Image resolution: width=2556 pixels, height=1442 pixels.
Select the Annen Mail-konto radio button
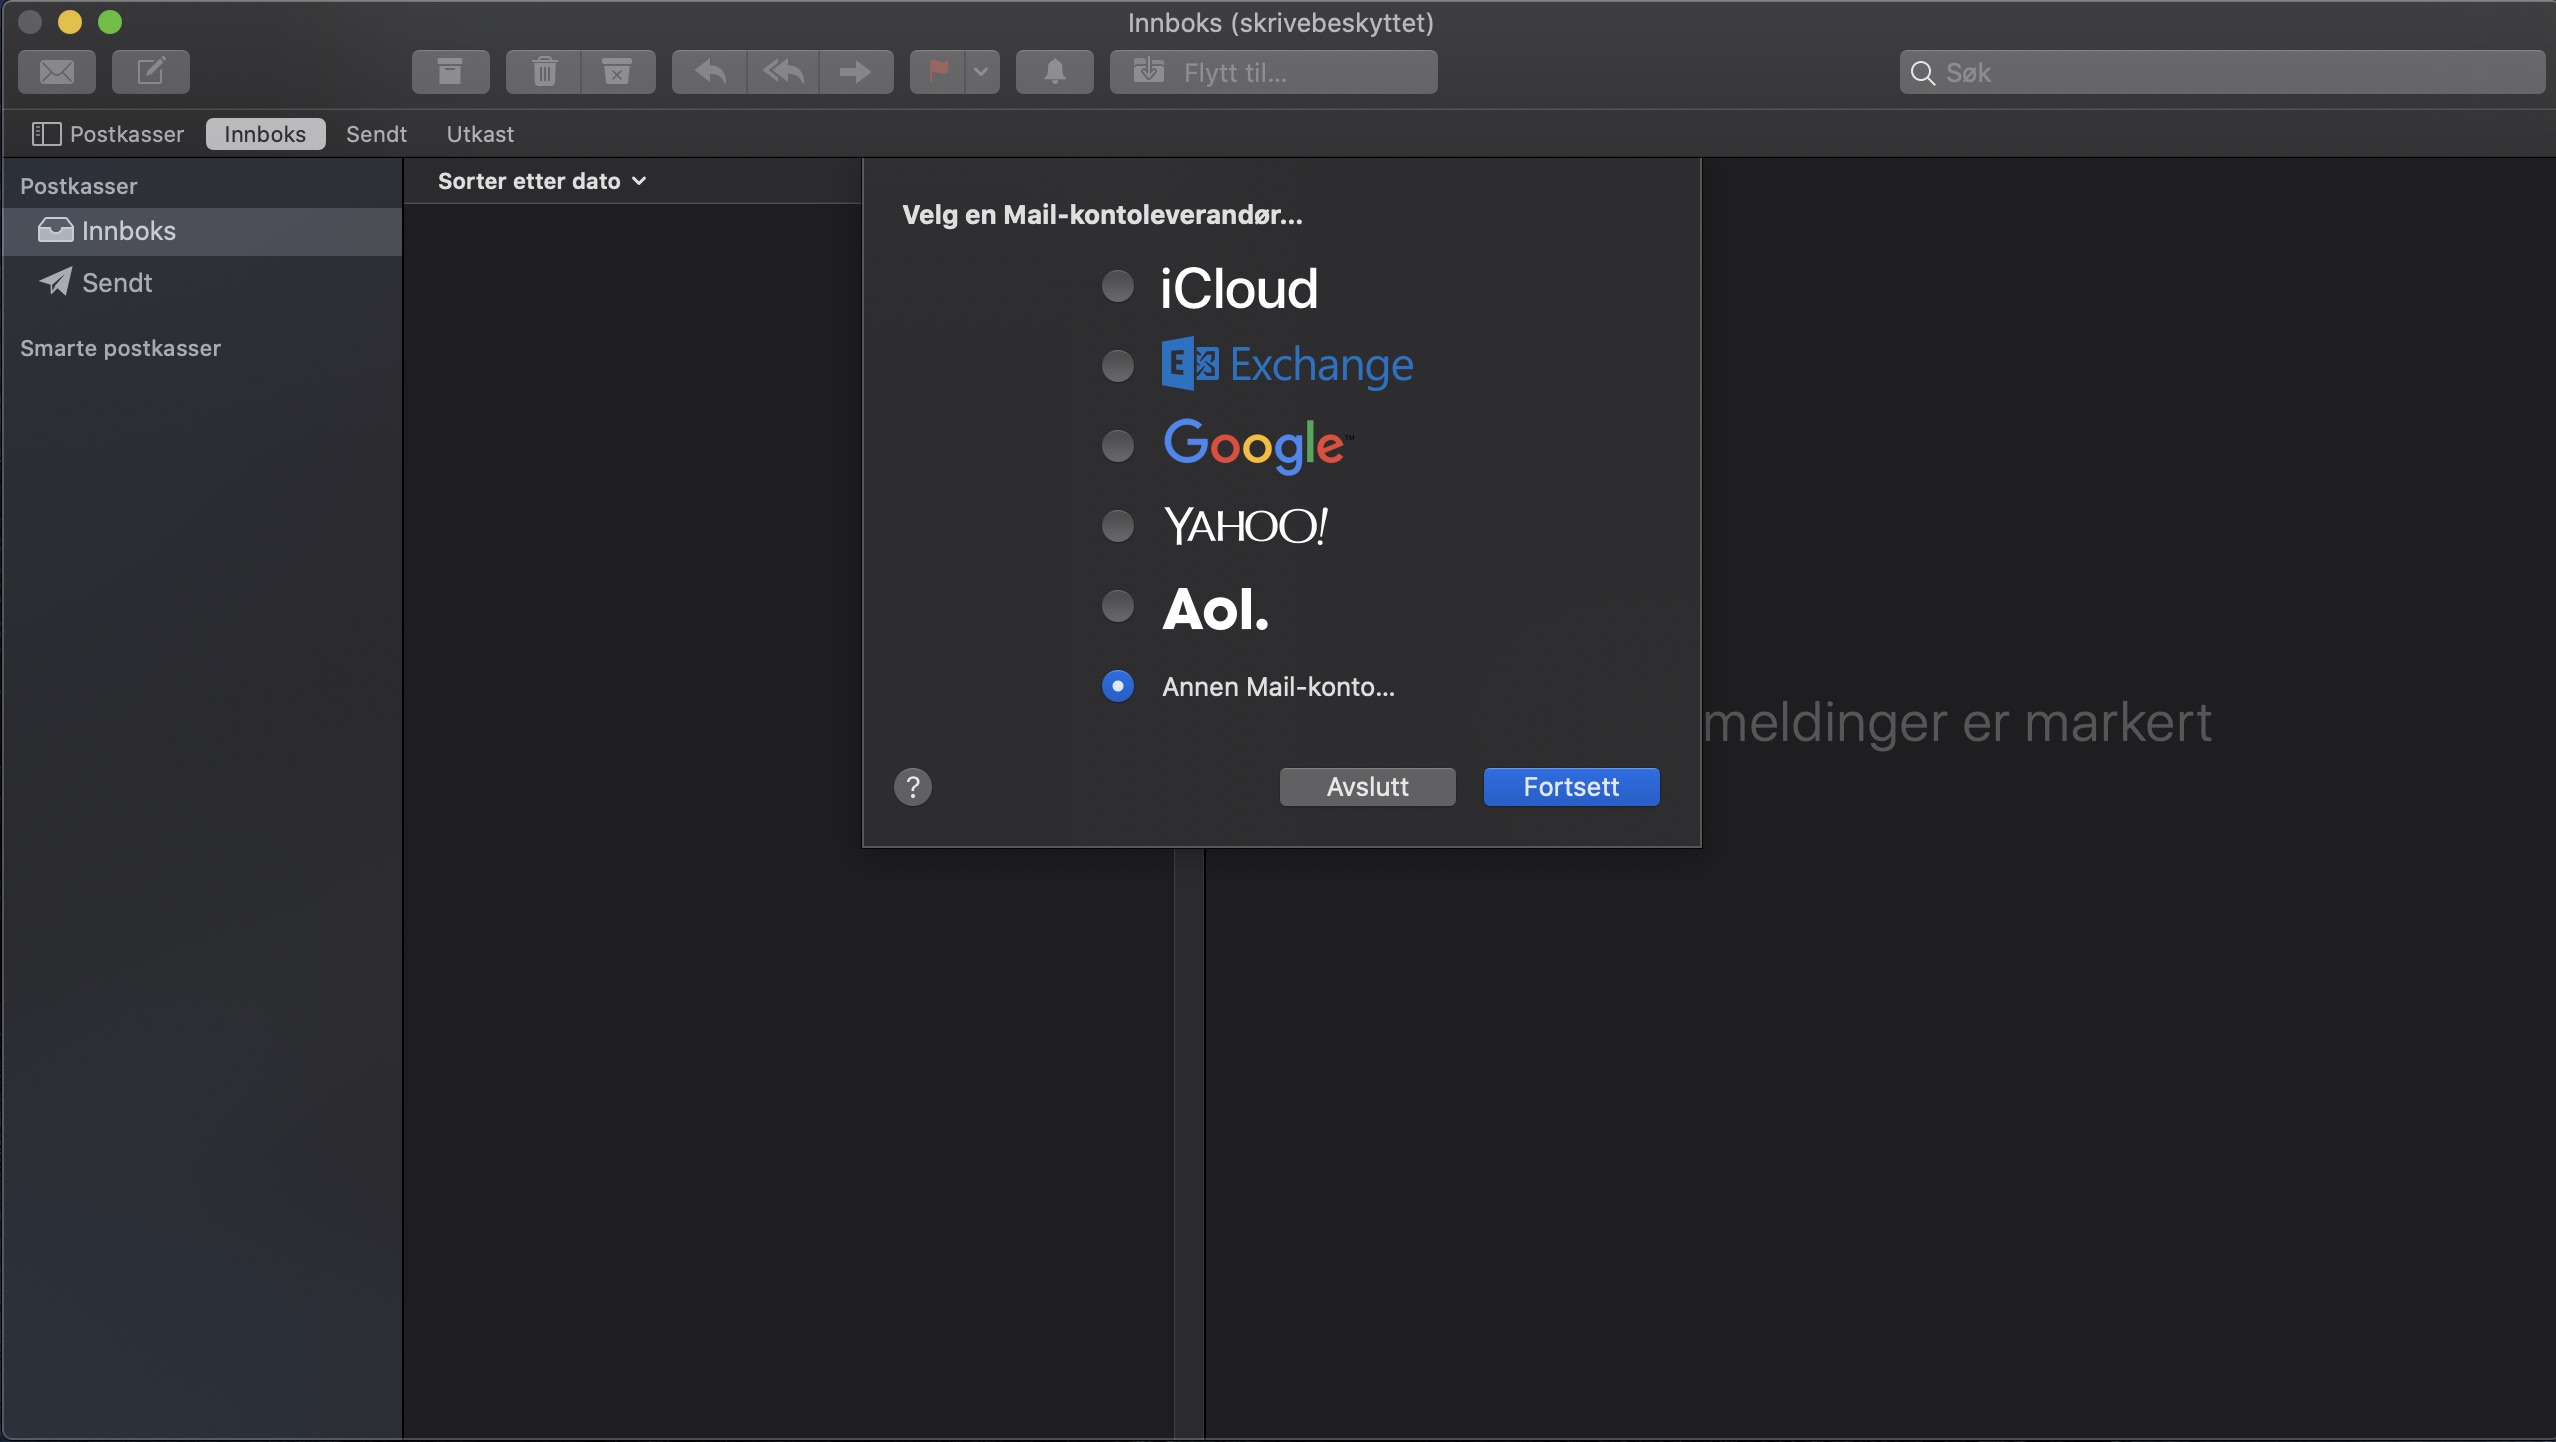pos(1118,687)
